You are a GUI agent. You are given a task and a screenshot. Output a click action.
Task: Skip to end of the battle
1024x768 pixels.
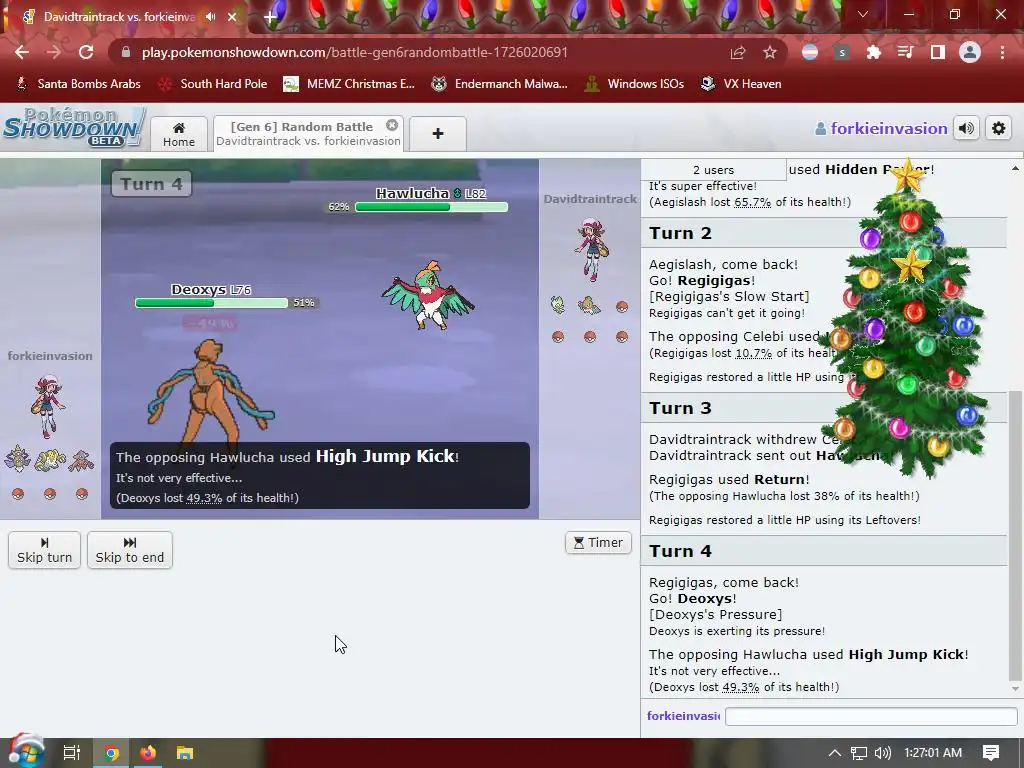click(129, 550)
